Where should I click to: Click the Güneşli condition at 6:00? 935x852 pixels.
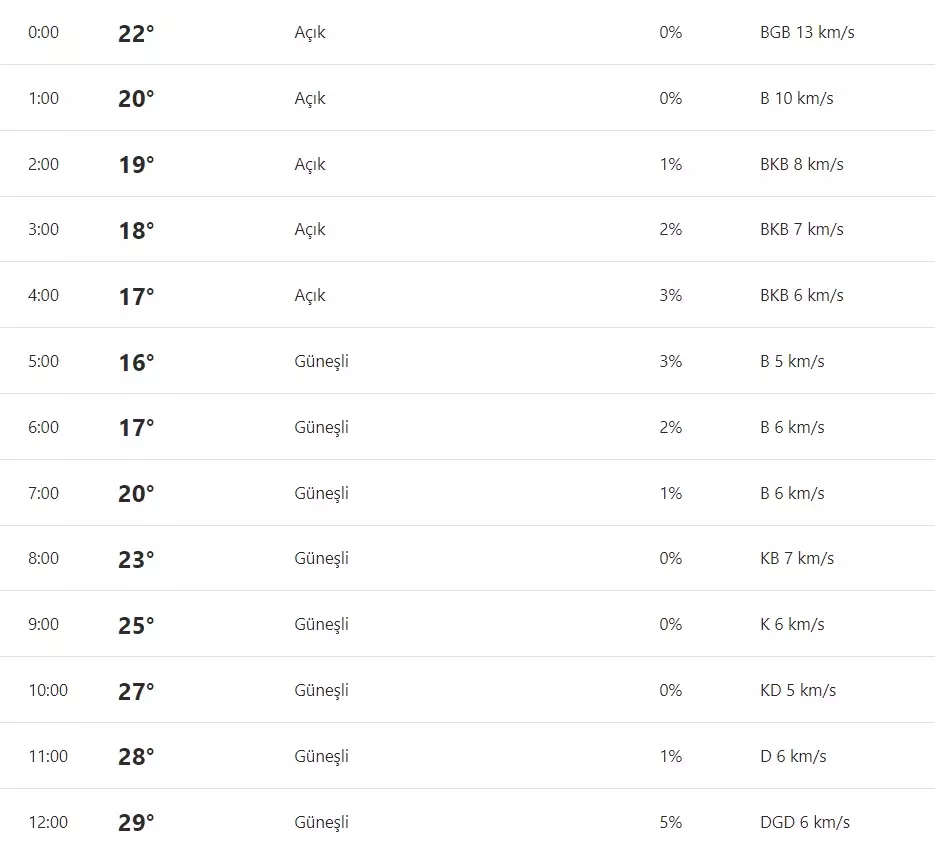pyautogui.click(x=321, y=427)
